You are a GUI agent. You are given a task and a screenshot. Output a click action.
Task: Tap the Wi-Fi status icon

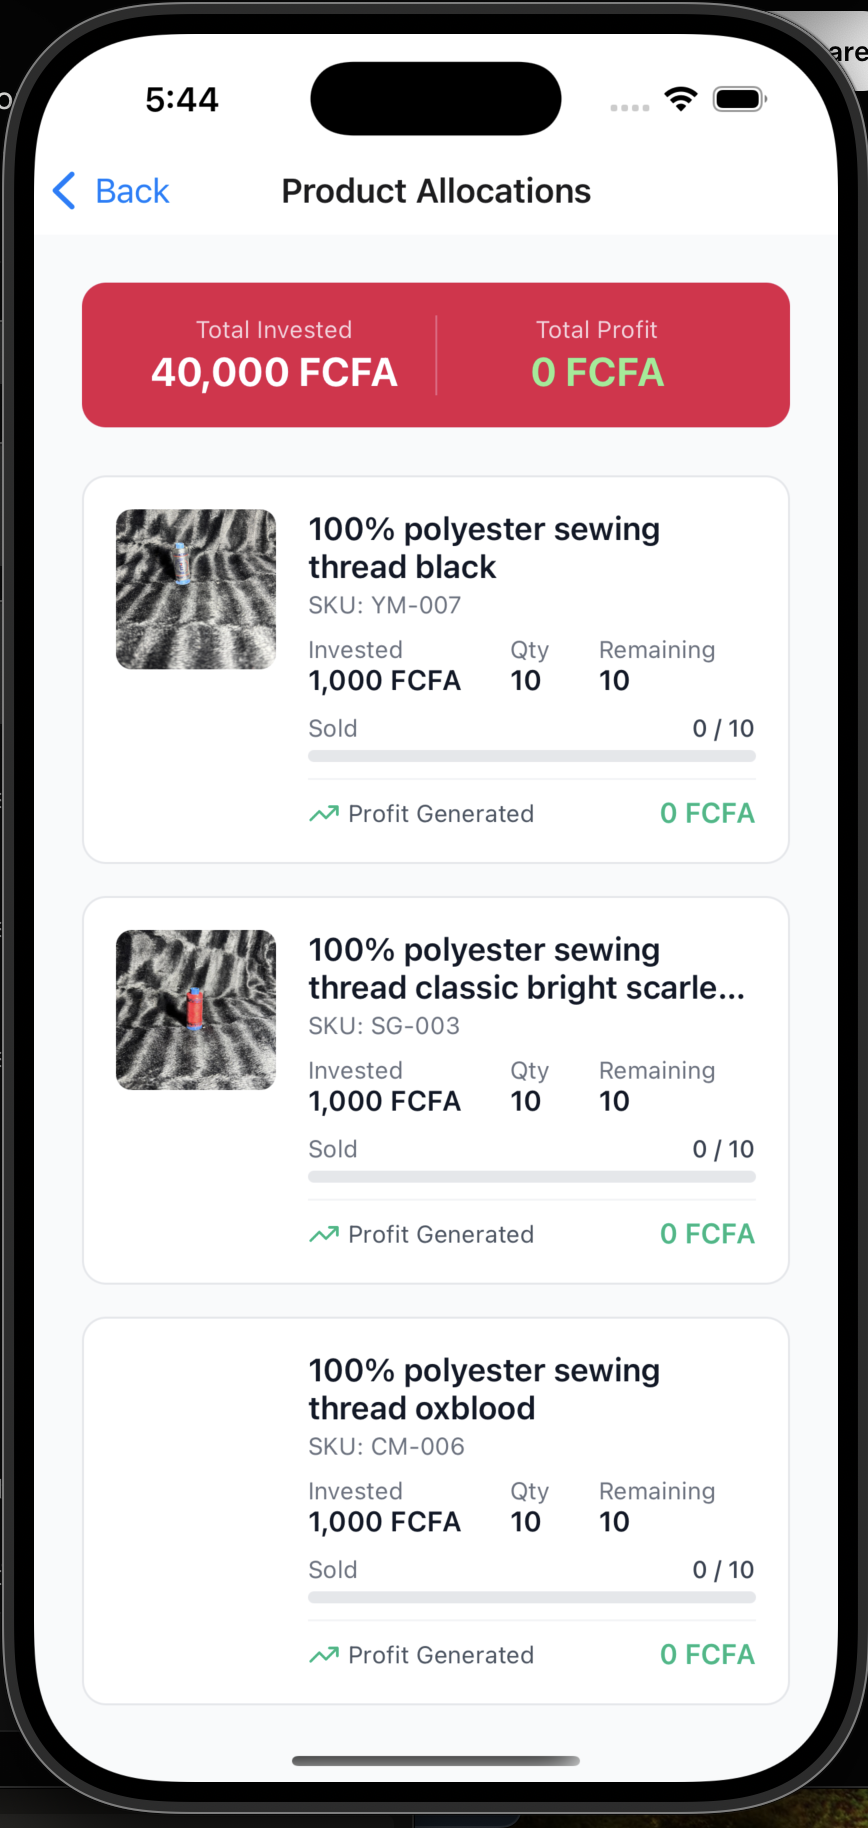click(680, 99)
